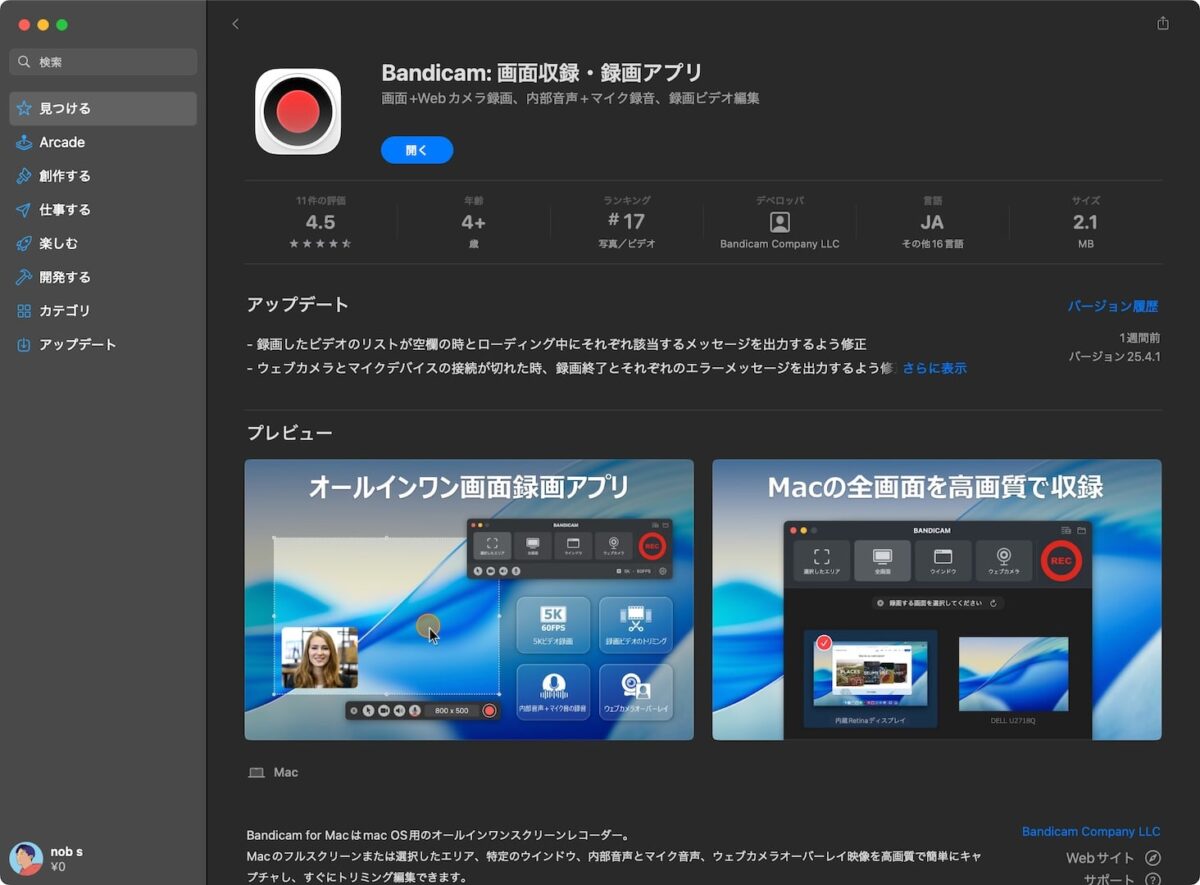This screenshot has height=885, width=1200.
Task: Click the share icon at top right
Action: [1163, 23]
